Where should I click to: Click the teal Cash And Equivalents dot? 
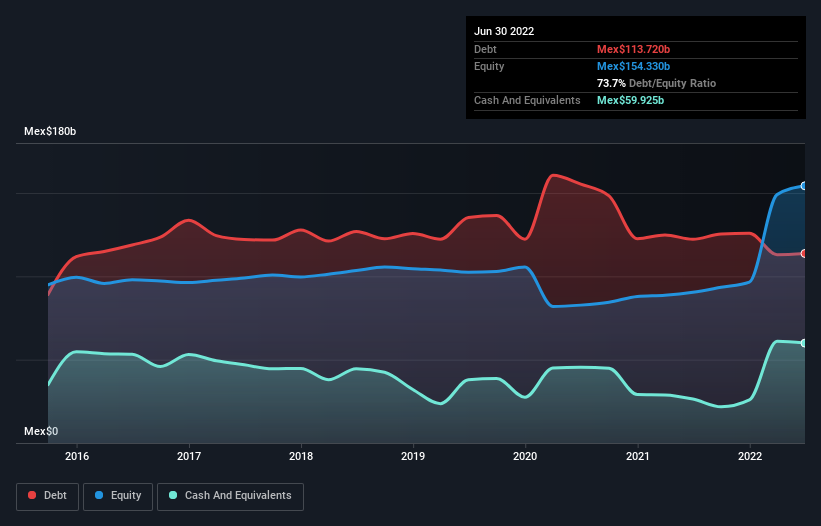click(x=173, y=495)
